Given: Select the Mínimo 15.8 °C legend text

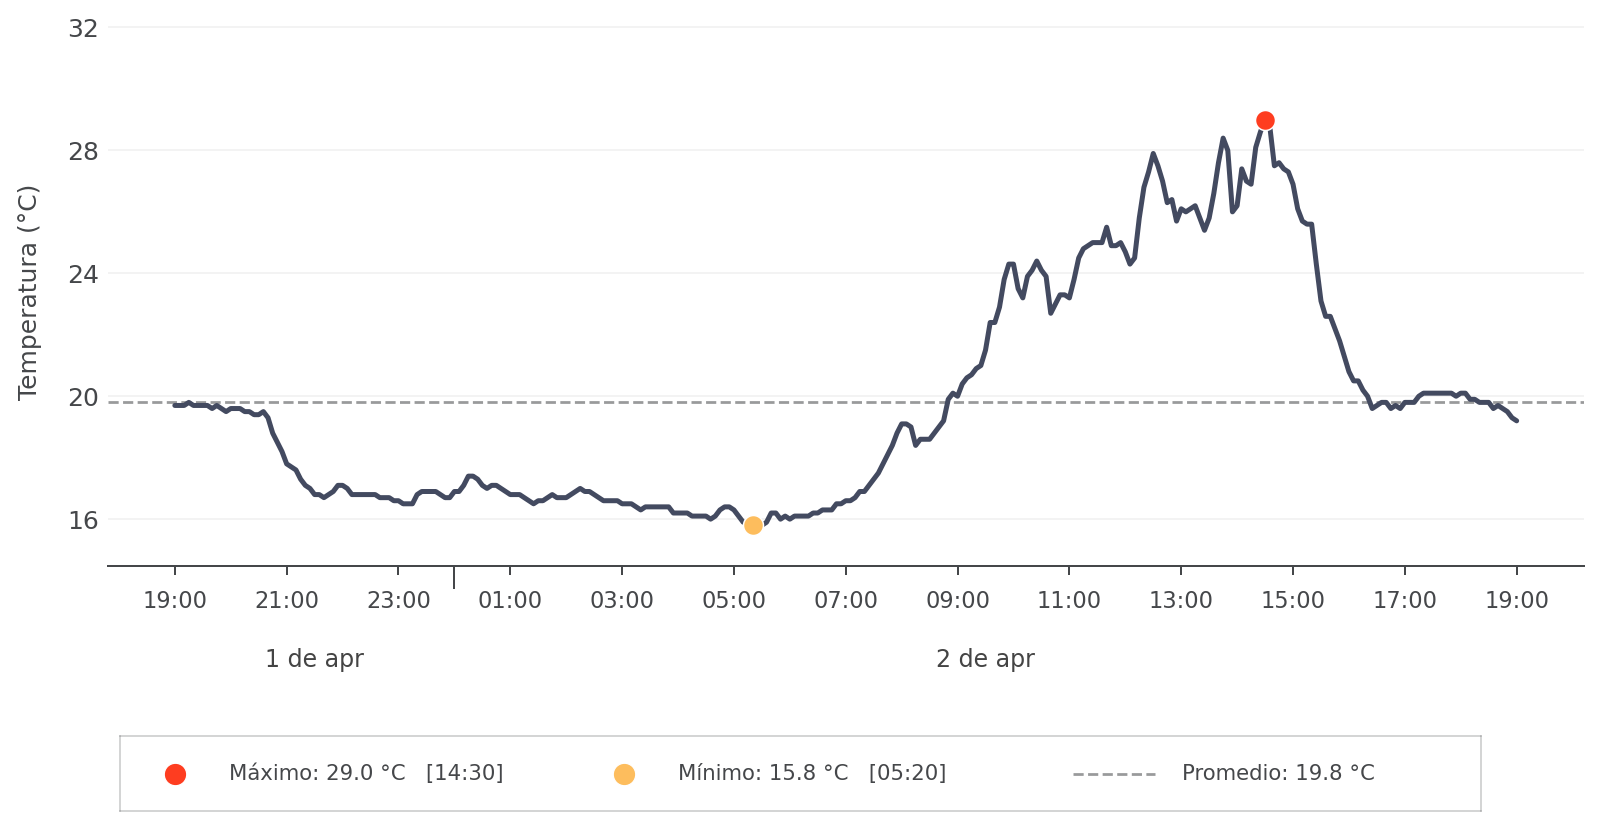Looking at the screenshot, I should pyautogui.click(x=811, y=773).
